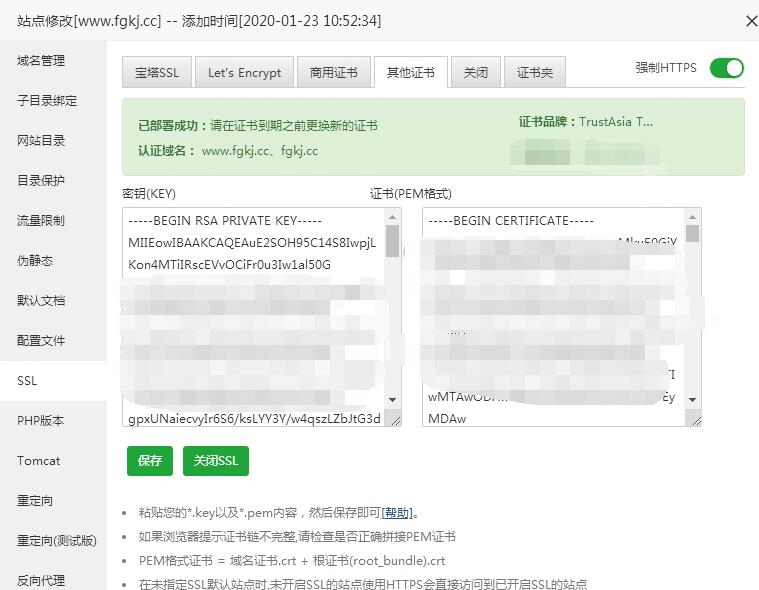Screen dimensions: 759x590
Task: Open the Let's Encrypt tab
Action: coord(244,73)
